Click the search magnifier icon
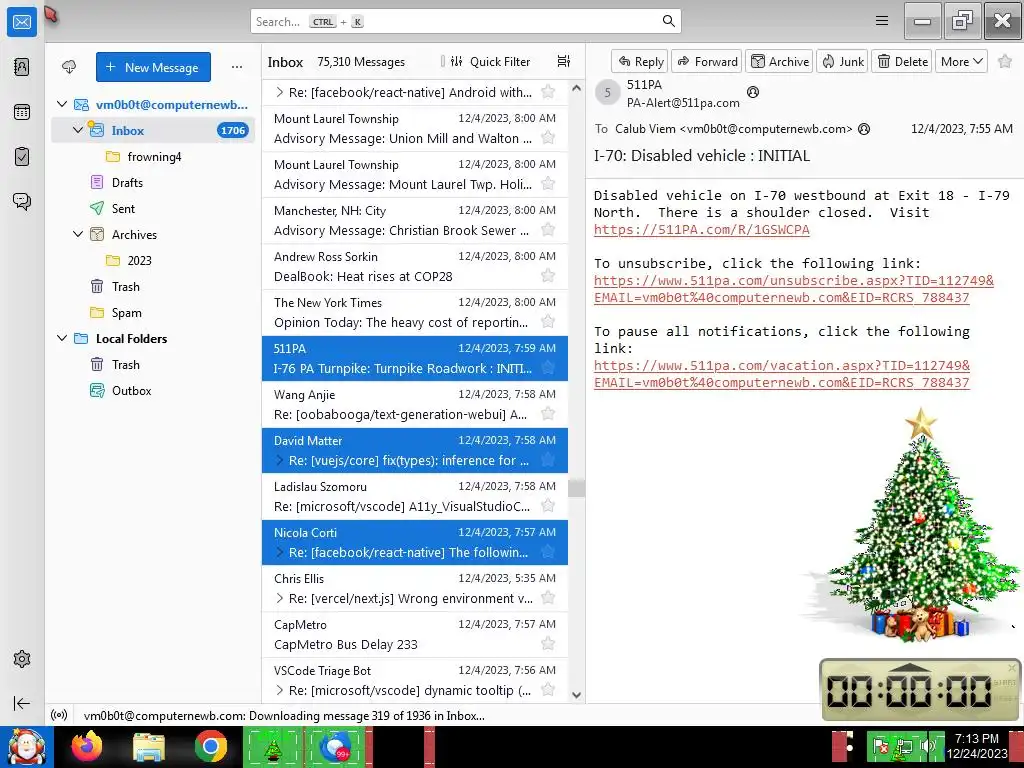This screenshot has height=768, width=1024. 668,21
